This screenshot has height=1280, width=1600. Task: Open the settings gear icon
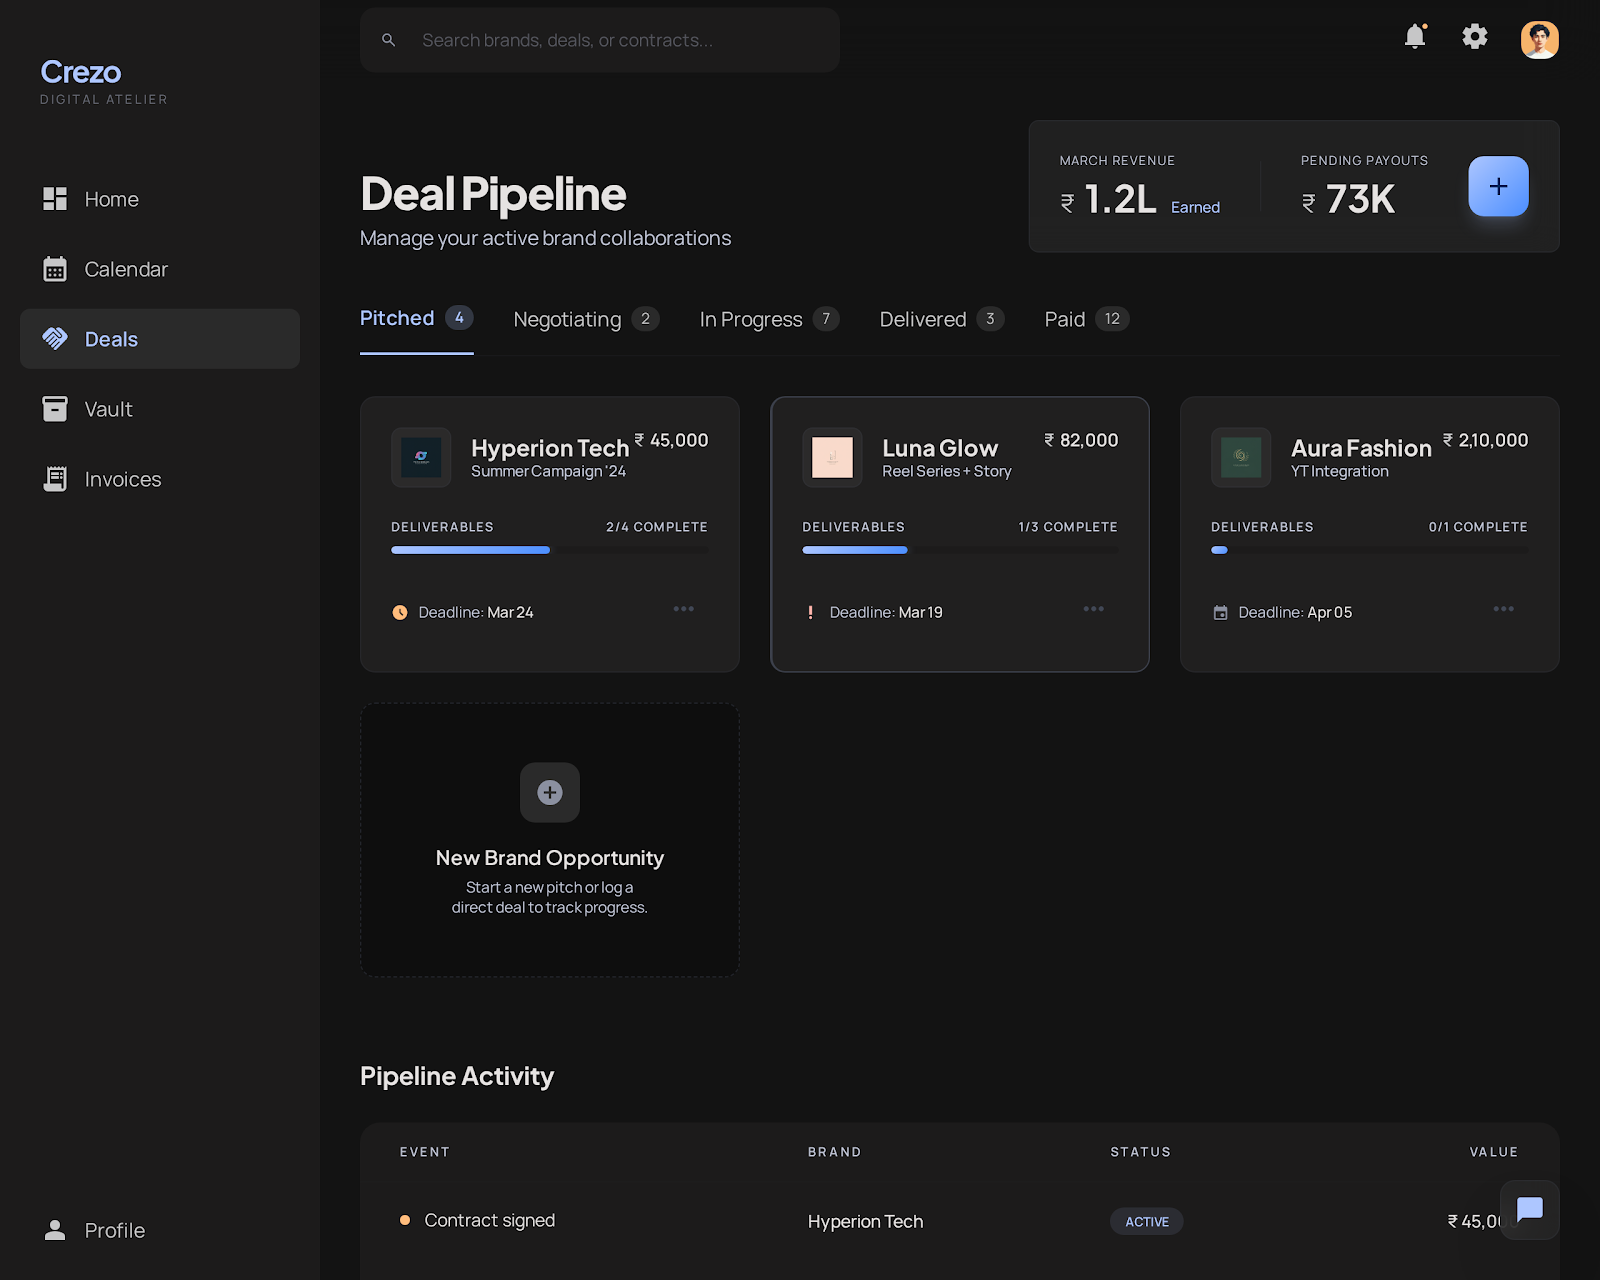(1474, 38)
